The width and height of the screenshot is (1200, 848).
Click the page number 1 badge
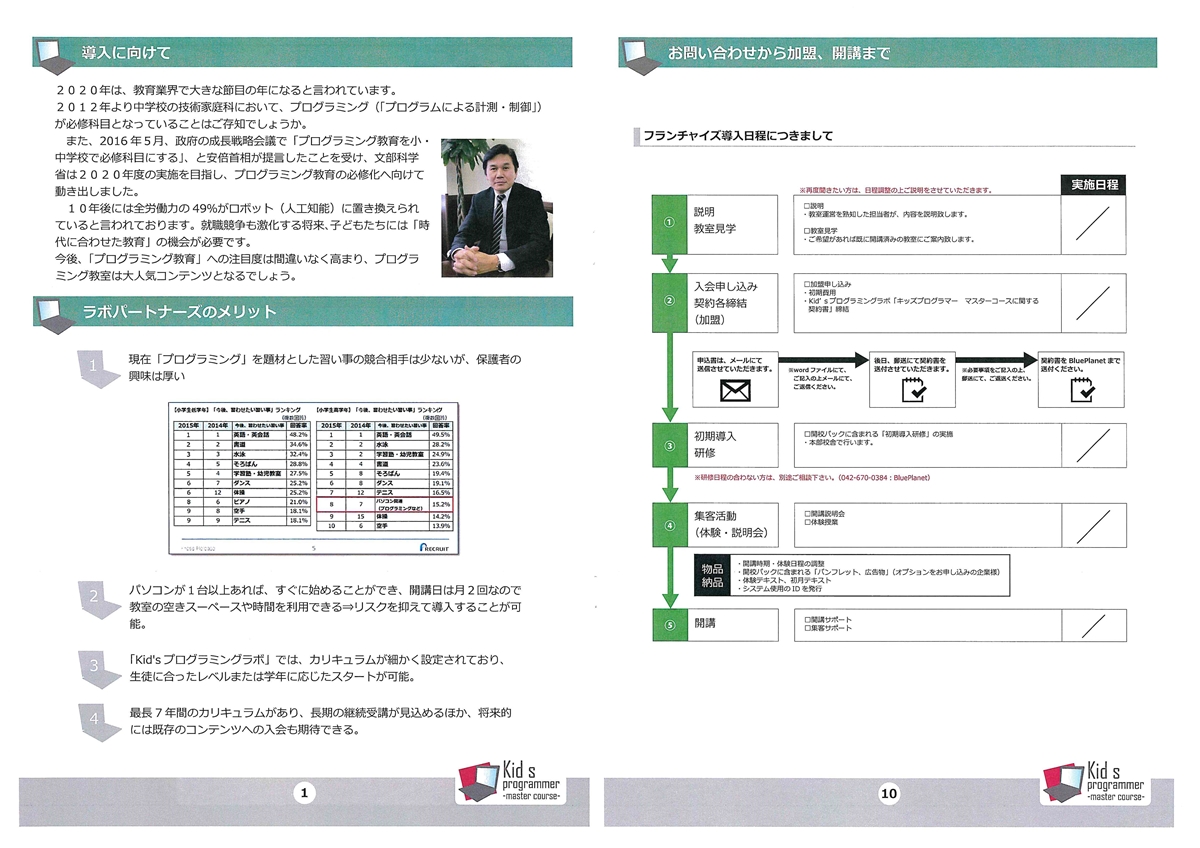pos(305,794)
